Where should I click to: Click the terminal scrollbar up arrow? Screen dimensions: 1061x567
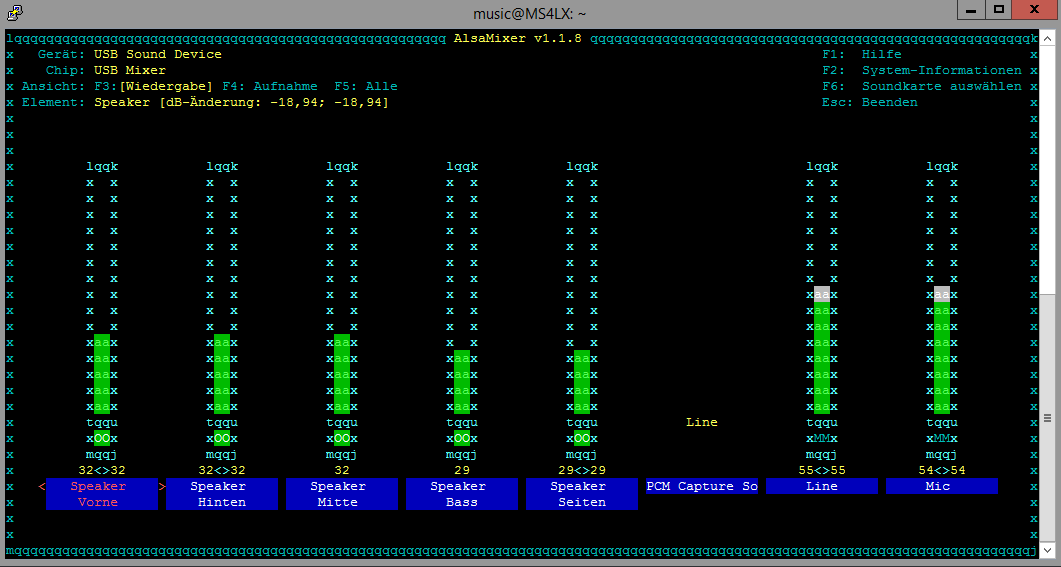click(x=1047, y=38)
